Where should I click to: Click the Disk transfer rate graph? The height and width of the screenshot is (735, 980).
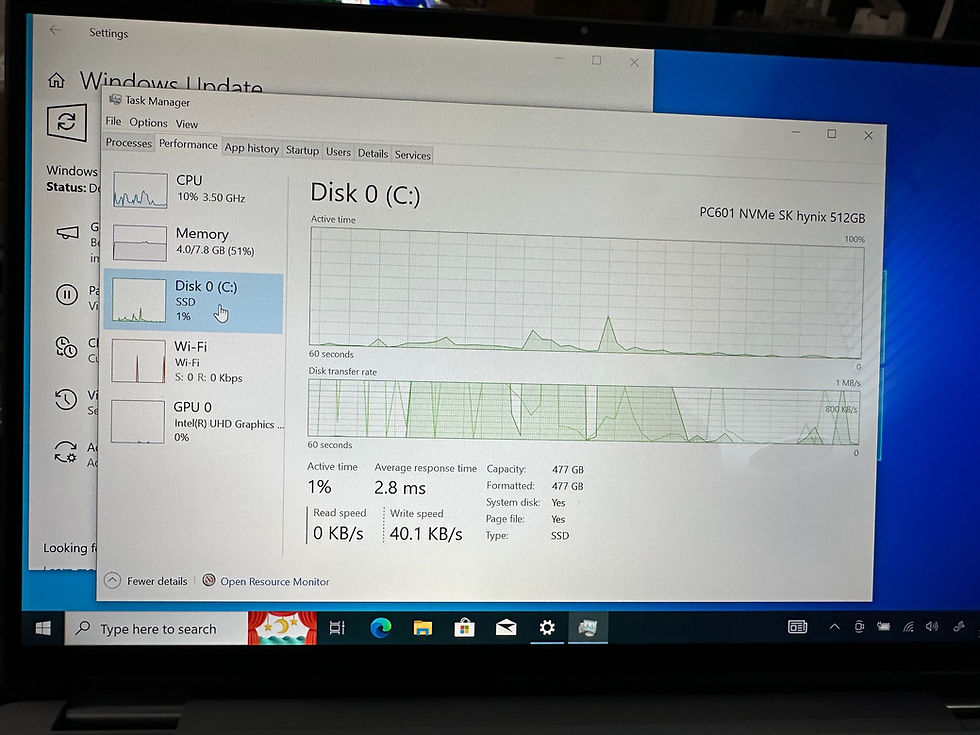pos(583,412)
